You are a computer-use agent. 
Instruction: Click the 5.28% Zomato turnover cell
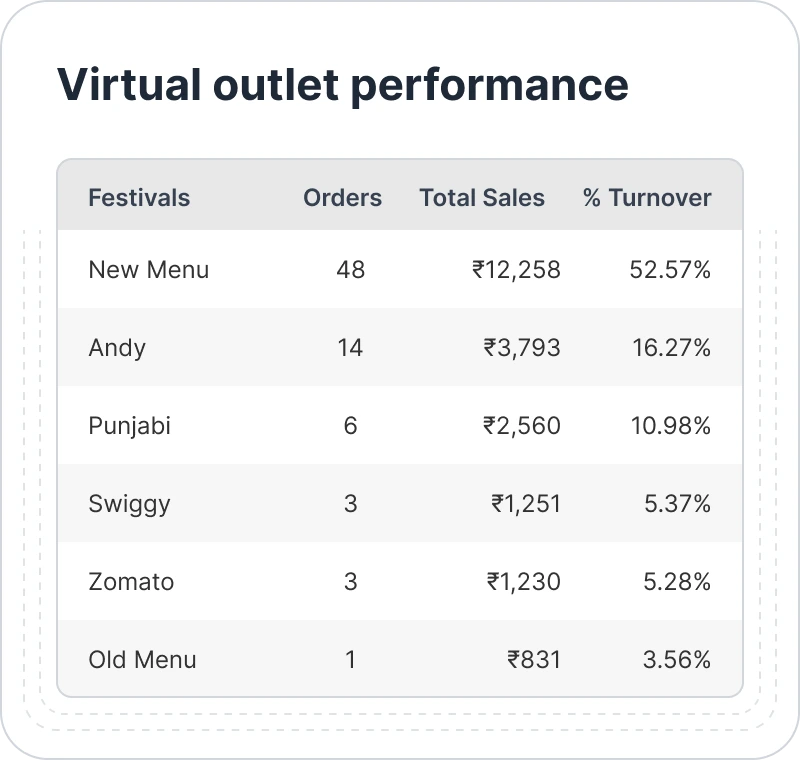click(677, 581)
